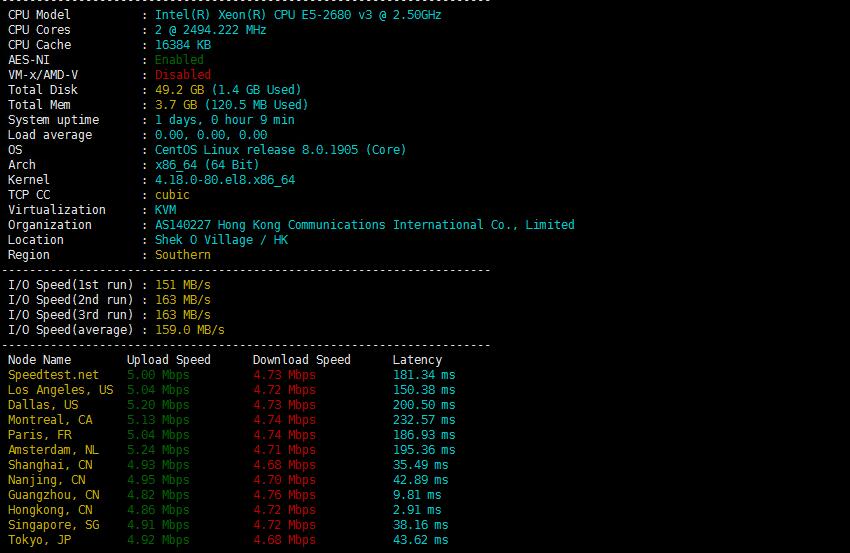Click the Total Mem value '3.7 GB (120.5 MB Used)'
The width and height of the screenshot is (850, 553).
click(x=231, y=105)
